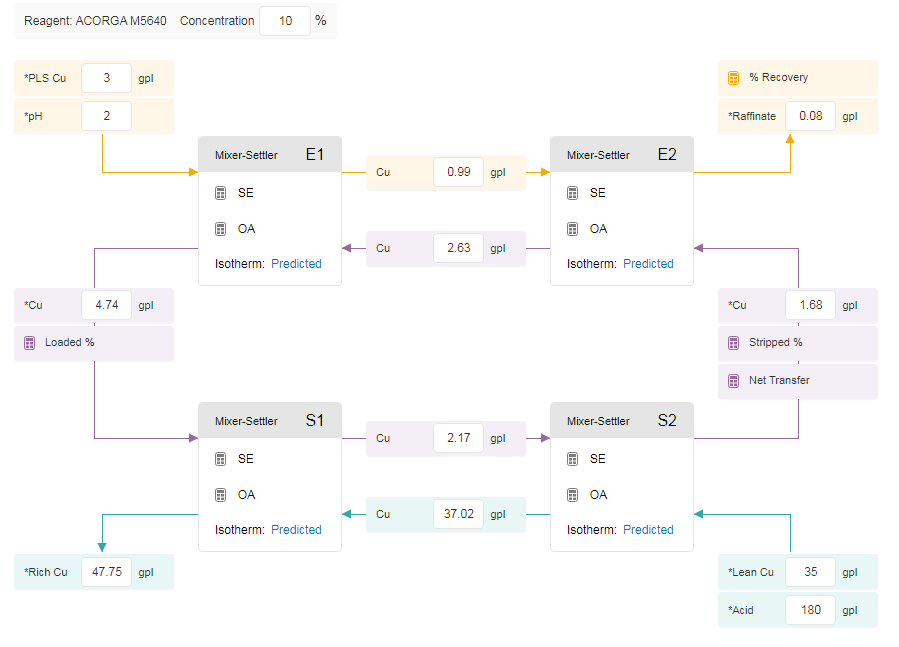
Task: Click the SE calculator icon in S1
Action: coord(221,459)
